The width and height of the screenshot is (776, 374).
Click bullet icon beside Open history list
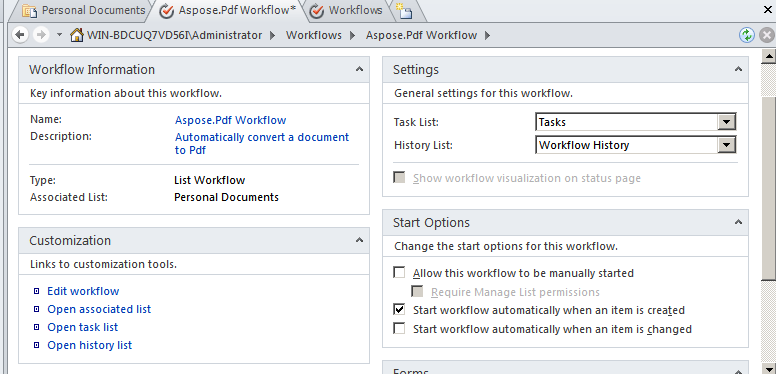(x=36, y=345)
